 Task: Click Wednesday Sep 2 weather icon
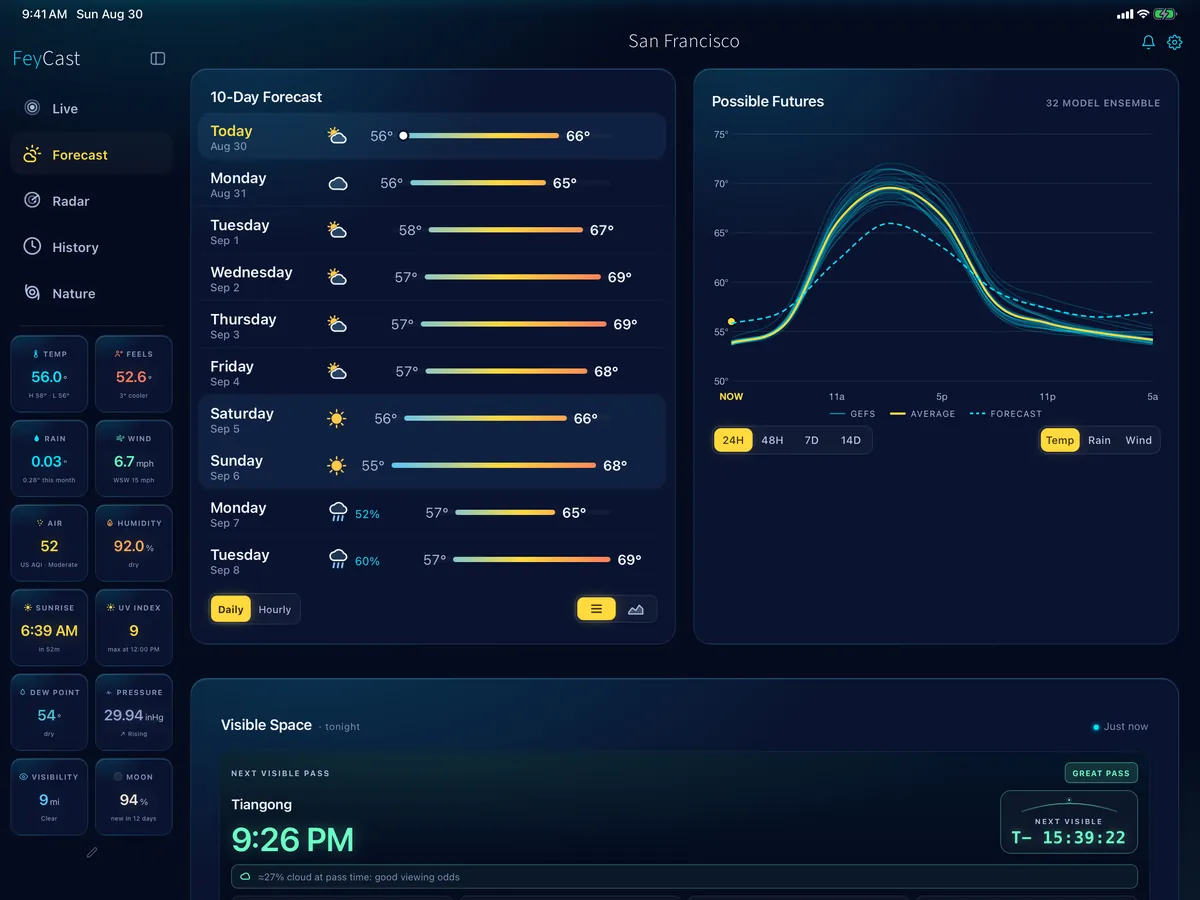[x=337, y=277]
